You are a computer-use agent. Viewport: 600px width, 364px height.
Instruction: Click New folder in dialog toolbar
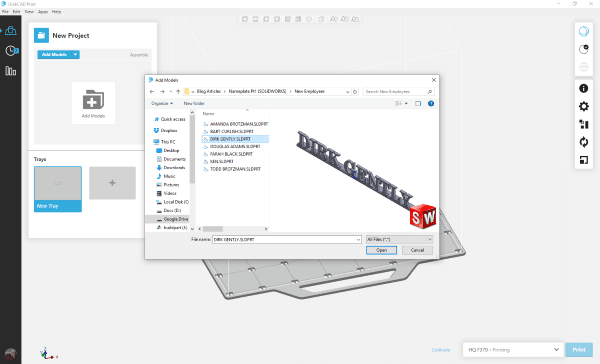point(194,103)
